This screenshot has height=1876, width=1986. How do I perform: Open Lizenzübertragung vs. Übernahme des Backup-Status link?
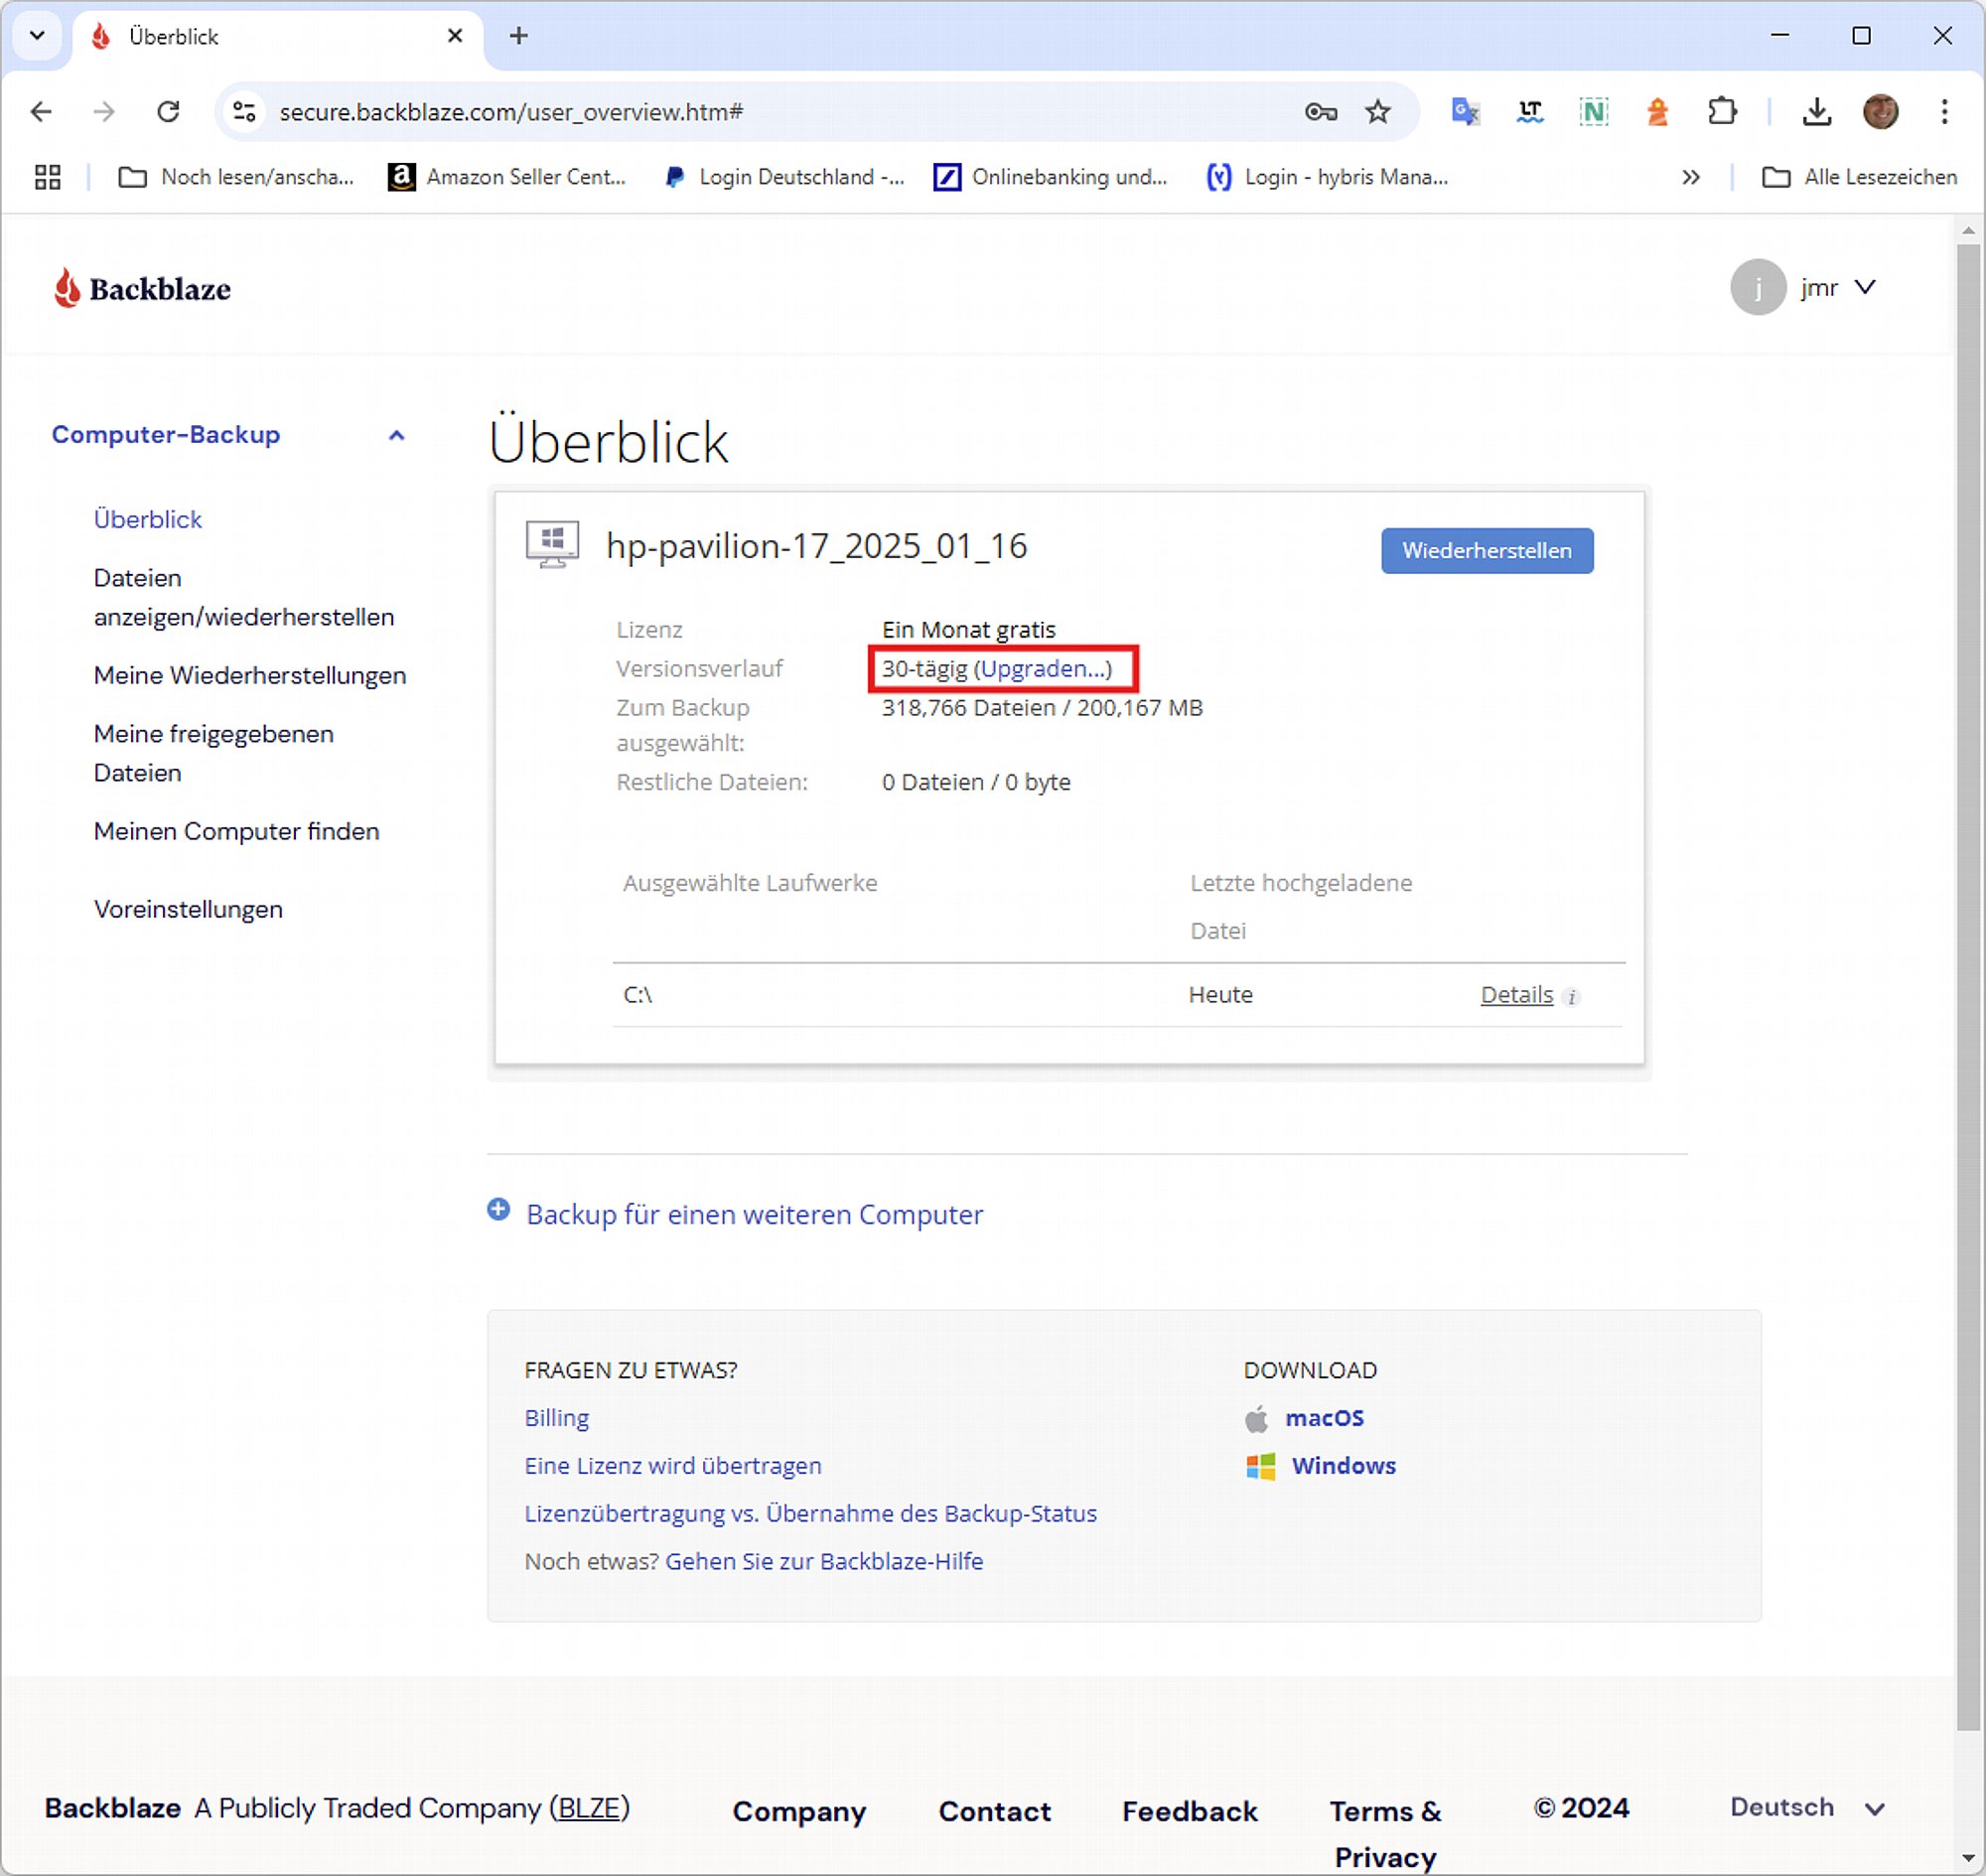pos(811,1513)
